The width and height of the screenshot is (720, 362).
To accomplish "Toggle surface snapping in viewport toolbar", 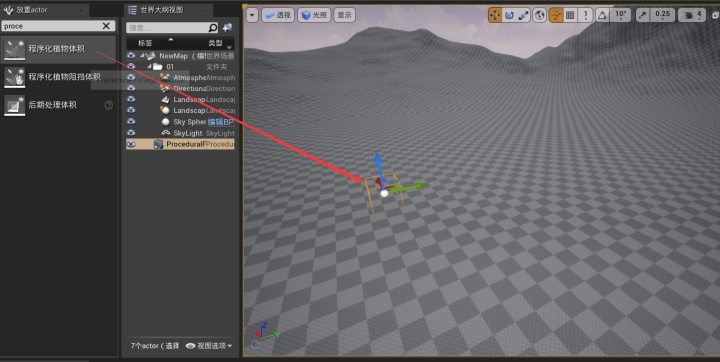I will tap(556, 15).
